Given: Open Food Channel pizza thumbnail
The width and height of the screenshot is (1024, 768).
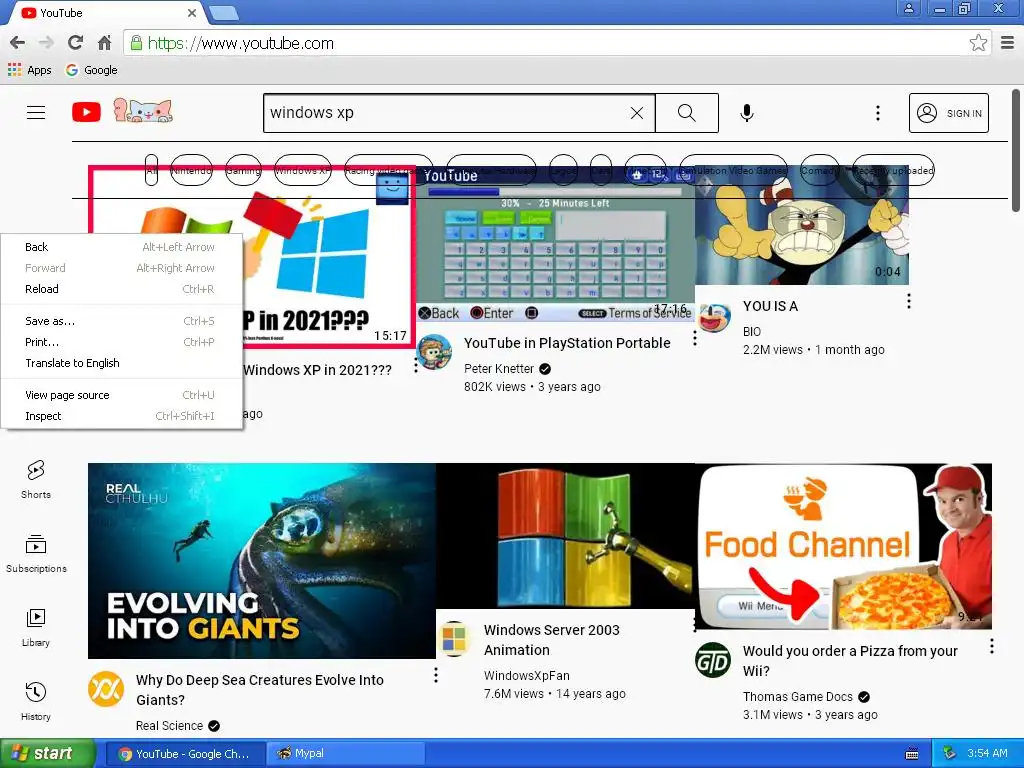Looking at the screenshot, I should tap(843, 547).
